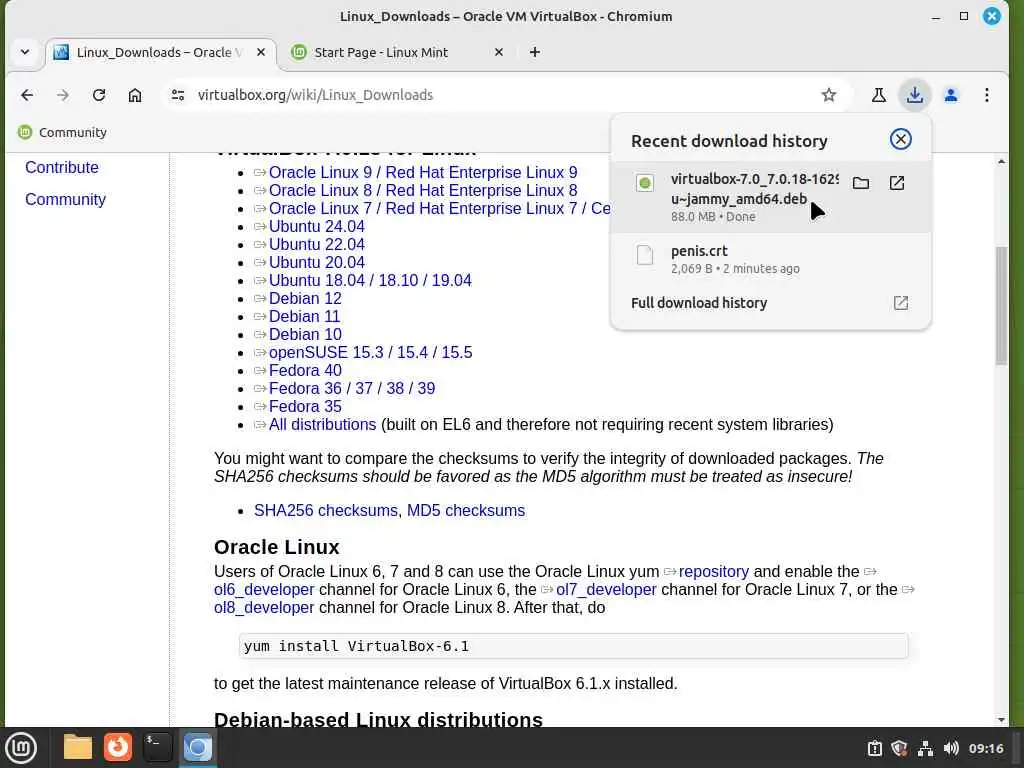Open full download history external link icon
This screenshot has width=1024, height=768.
click(x=901, y=303)
